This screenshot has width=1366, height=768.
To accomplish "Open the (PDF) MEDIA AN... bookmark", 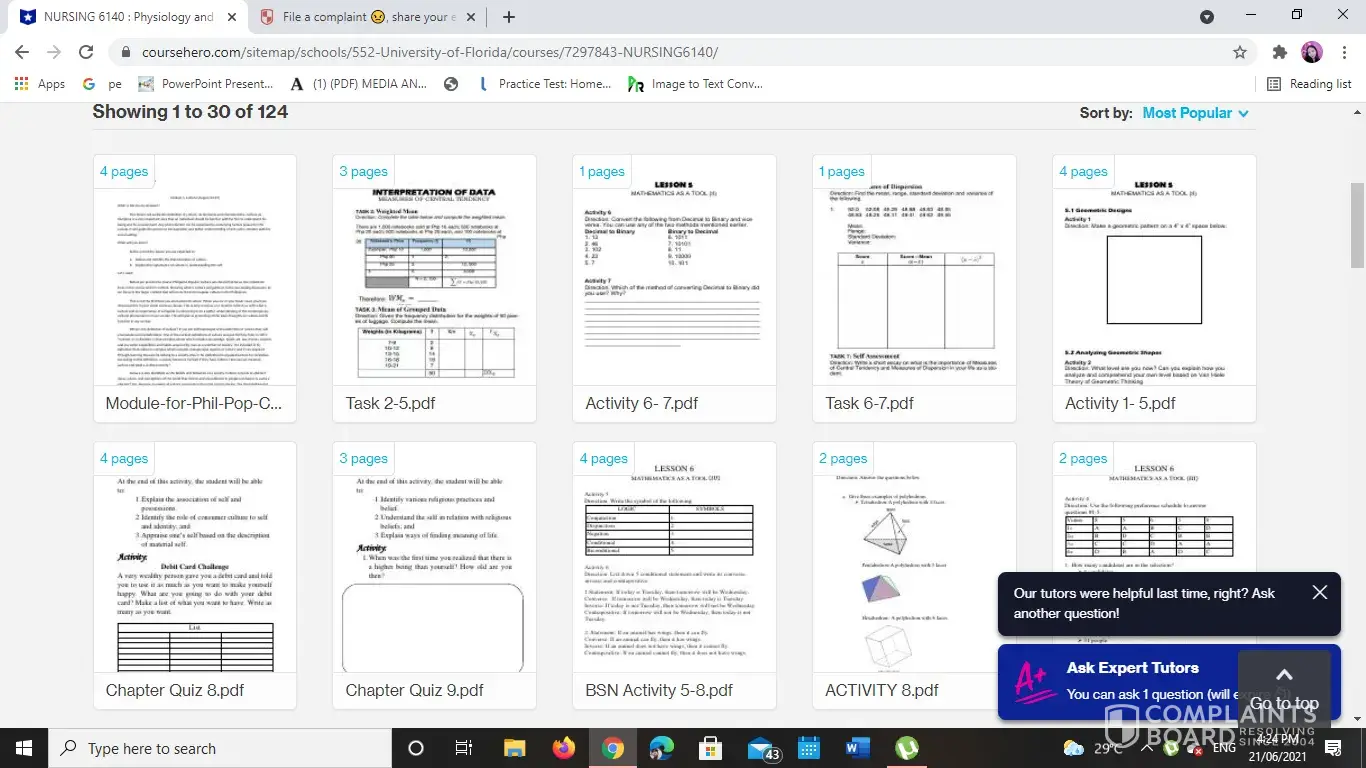I will click(358, 84).
